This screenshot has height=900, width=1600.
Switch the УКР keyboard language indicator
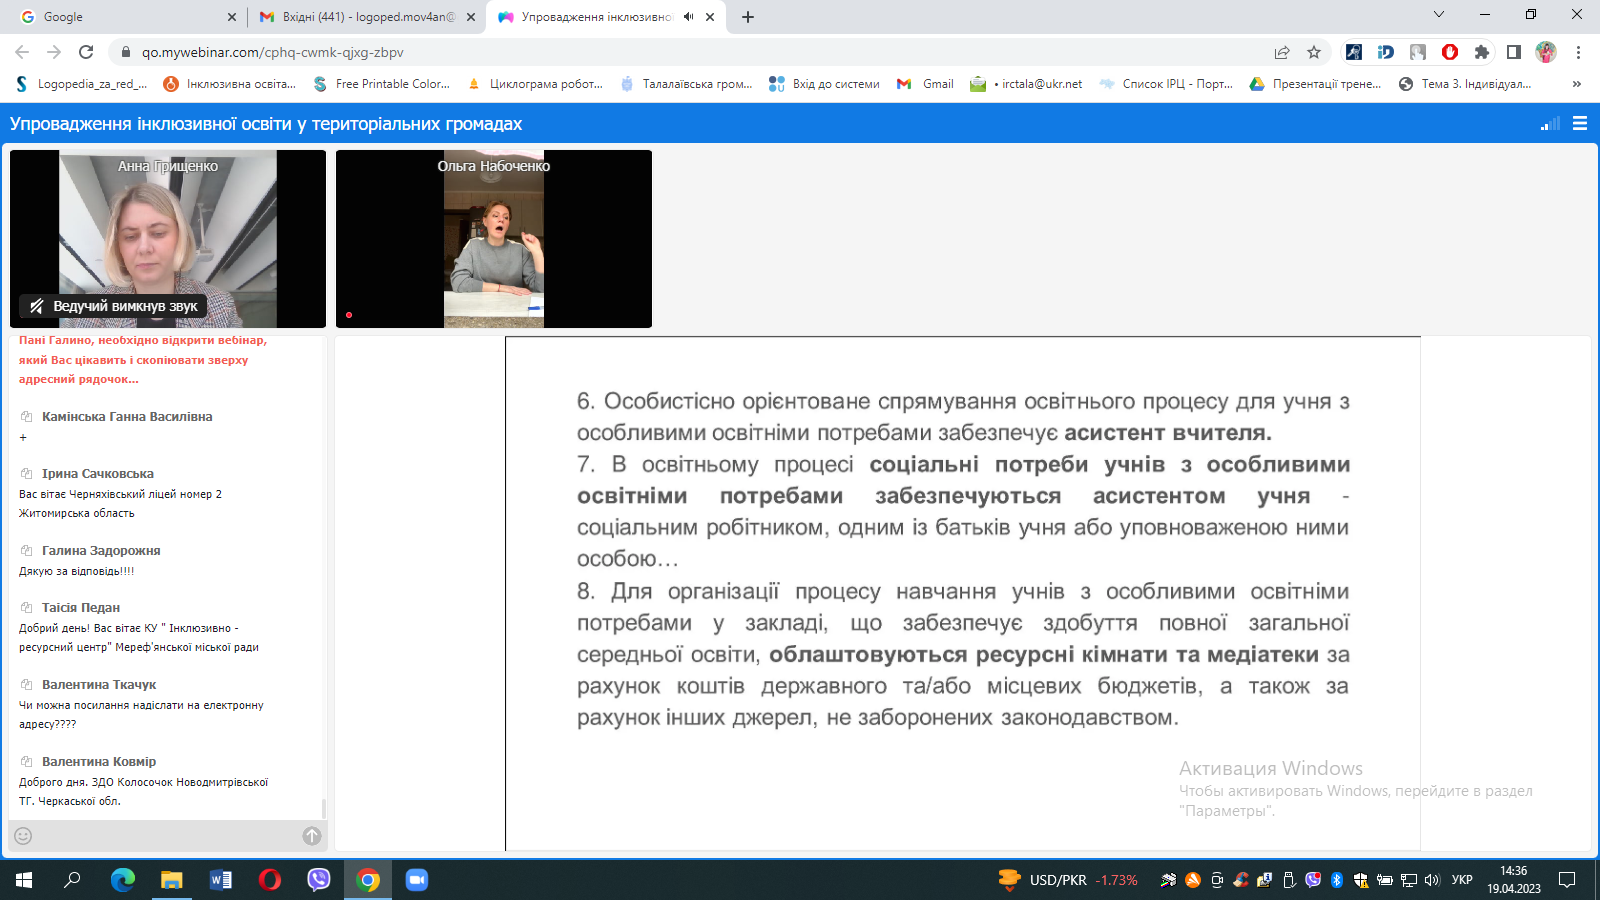pos(1462,880)
